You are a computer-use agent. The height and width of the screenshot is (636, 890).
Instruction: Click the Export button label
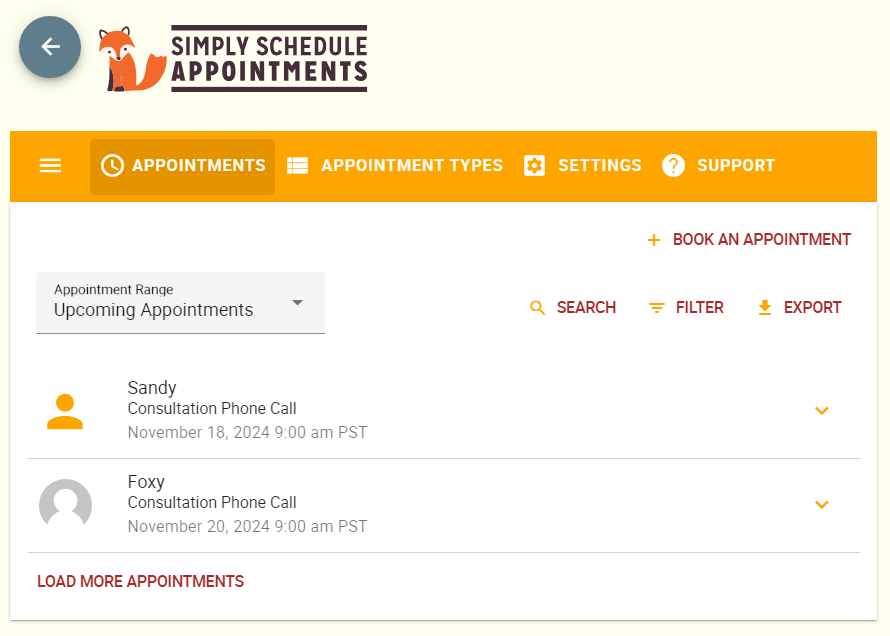click(x=812, y=308)
